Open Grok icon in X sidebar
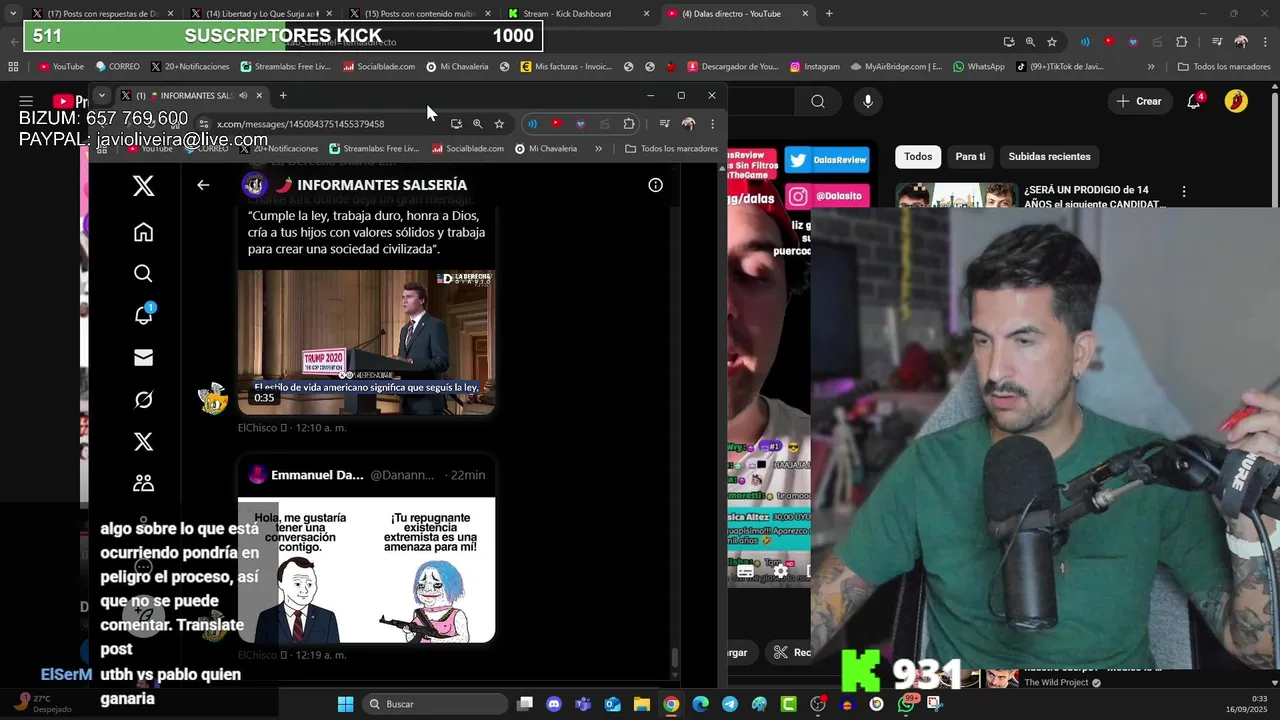The height and width of the screenshot is (720, 1280). click(143, 400)
